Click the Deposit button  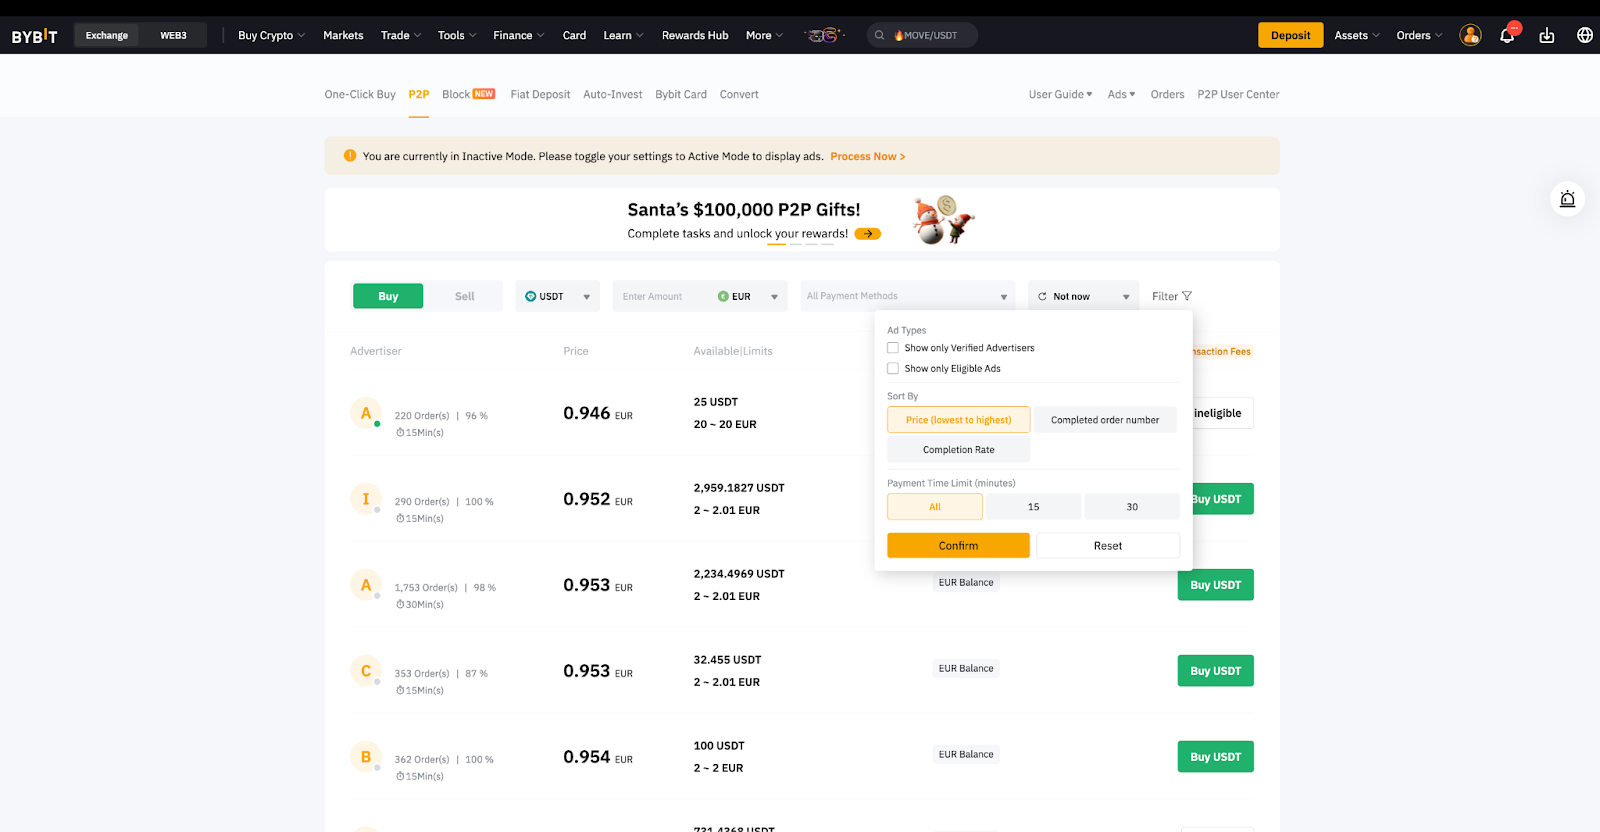click(1290, 35)
